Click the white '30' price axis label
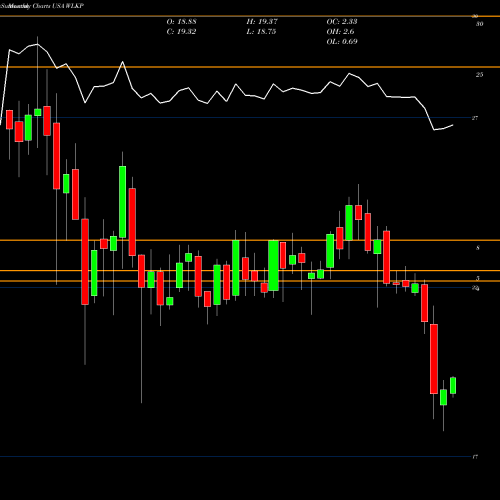The height and width of the screenshot is (500, 500). (x=479, y=24)
